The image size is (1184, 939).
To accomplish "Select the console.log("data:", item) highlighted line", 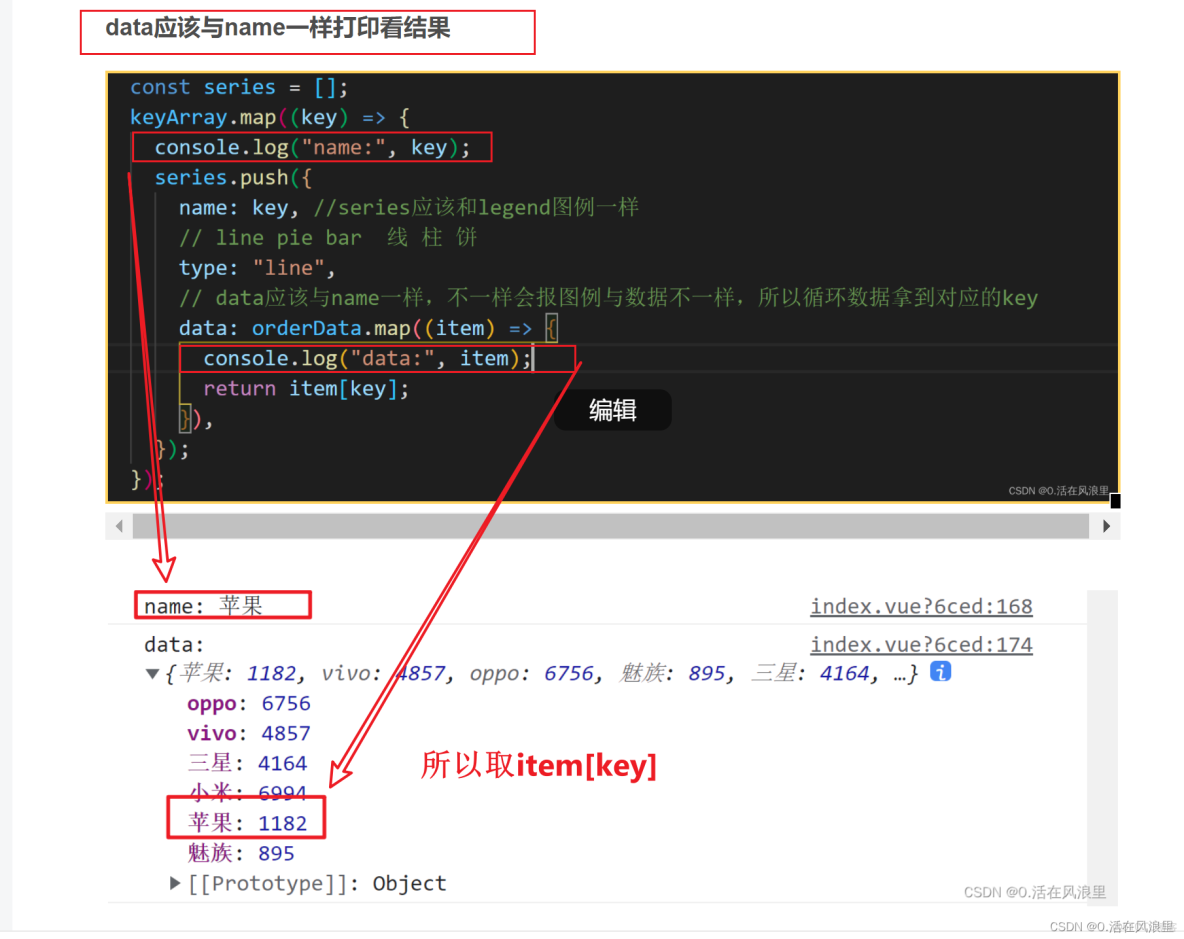I will (366, 357).
